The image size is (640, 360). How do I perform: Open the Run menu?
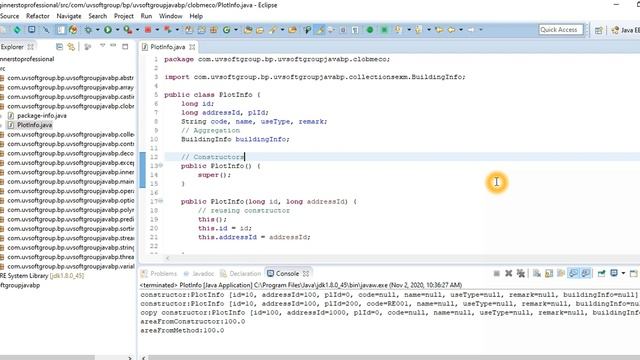pos(146,16)
